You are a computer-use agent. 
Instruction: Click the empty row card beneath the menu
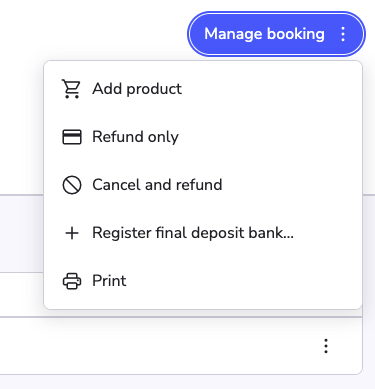click(x=180, y=346)
